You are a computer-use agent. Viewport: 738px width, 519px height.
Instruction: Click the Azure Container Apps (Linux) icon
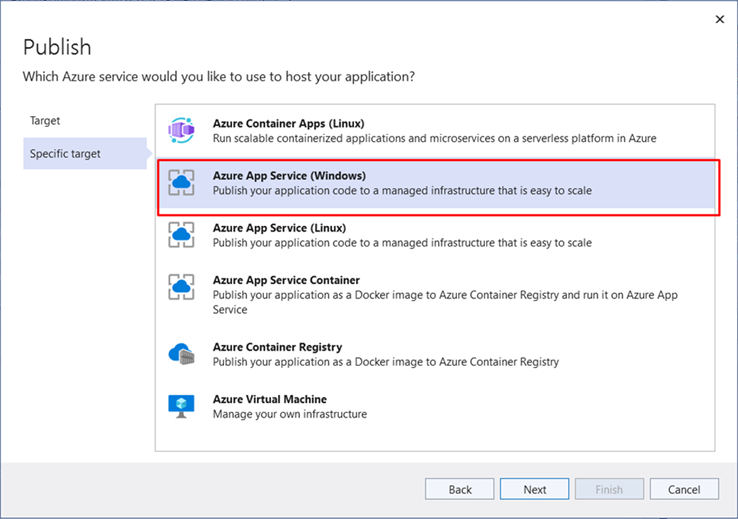coord(181,131)
